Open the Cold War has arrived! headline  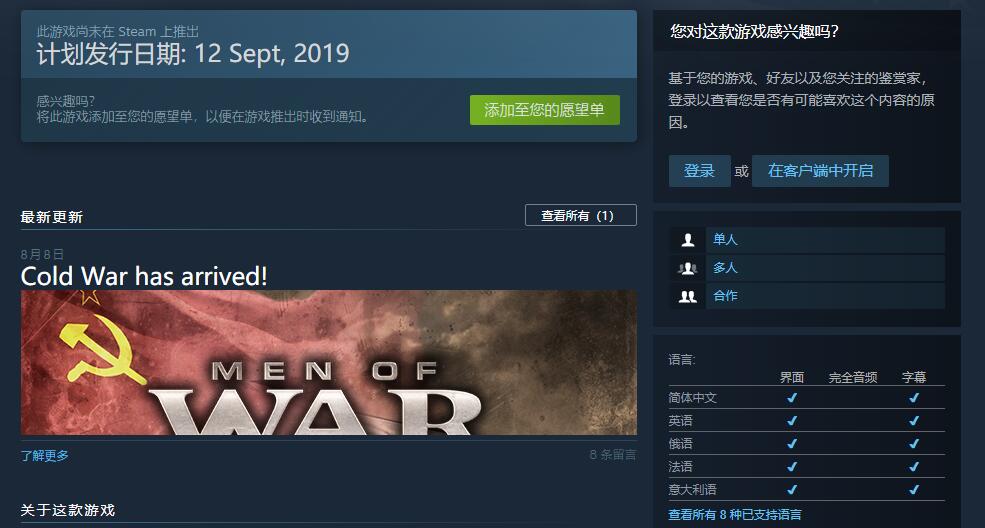pyautogui.click(x=144, y=276)
